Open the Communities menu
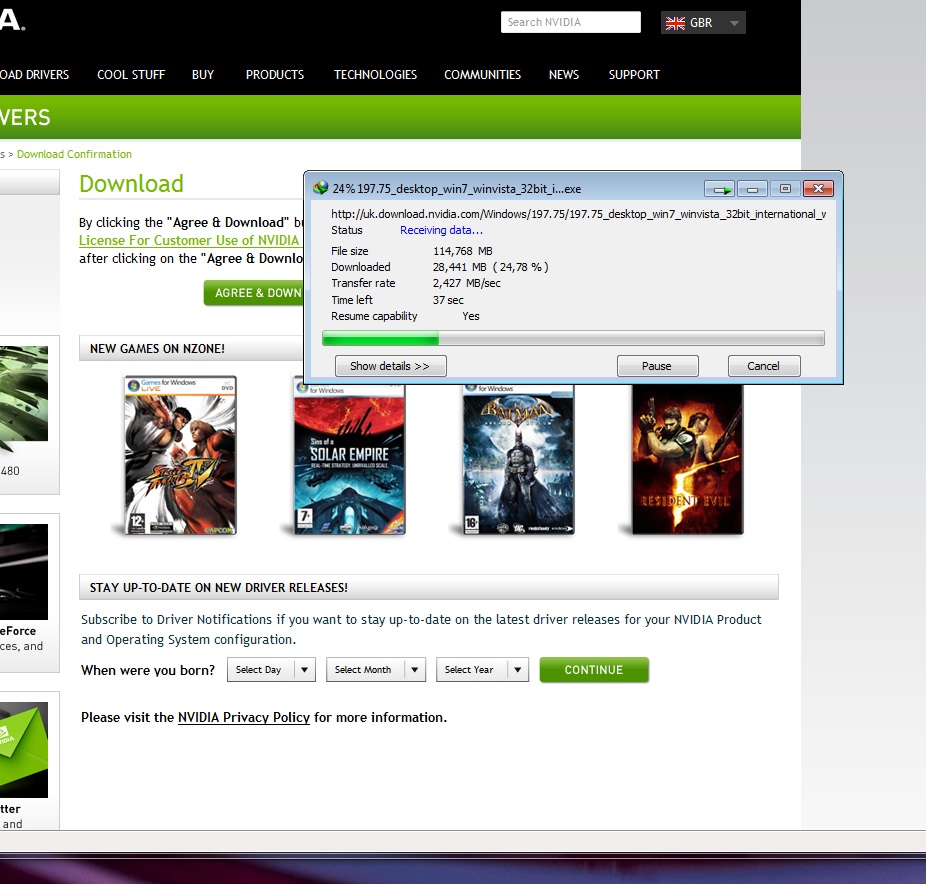Viewport: 926px width, 884px height. (x=482, y=75)
